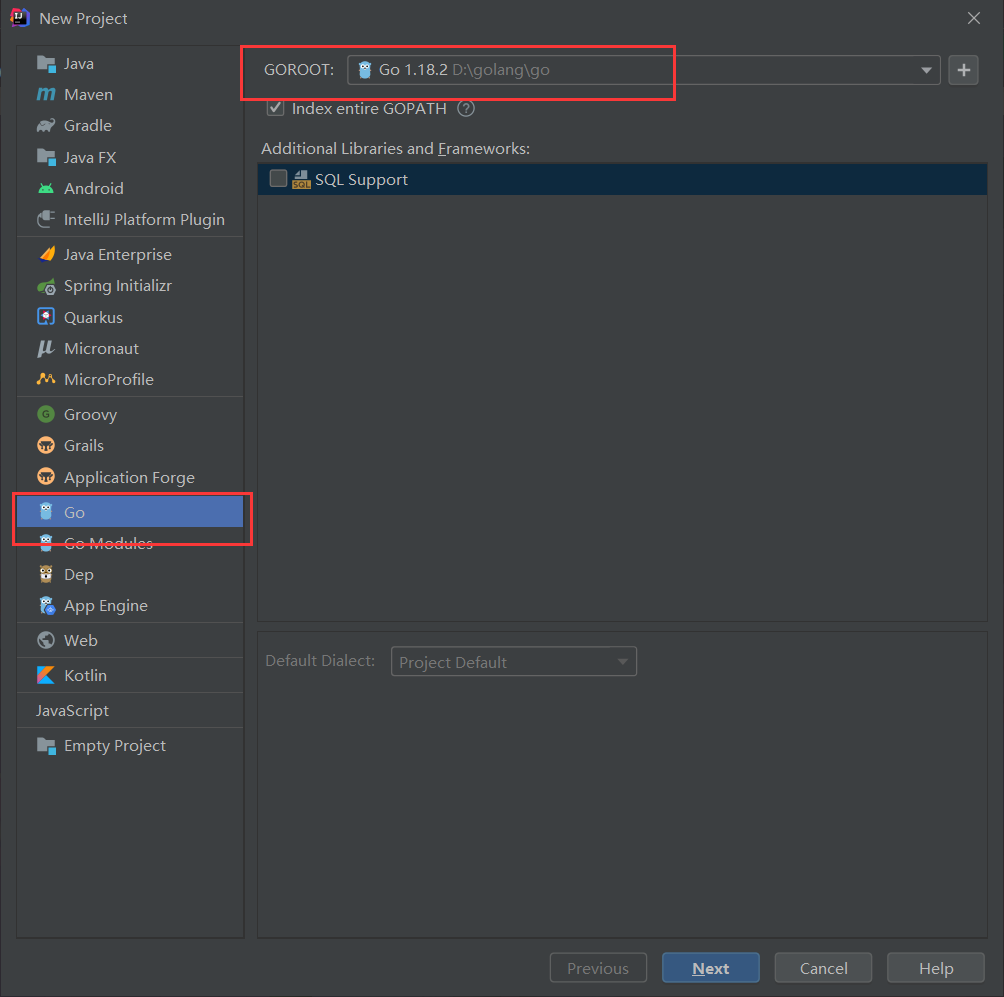1004x997 pixels.
Task: Select the App Engine icon
Action: tap(47, 606)
